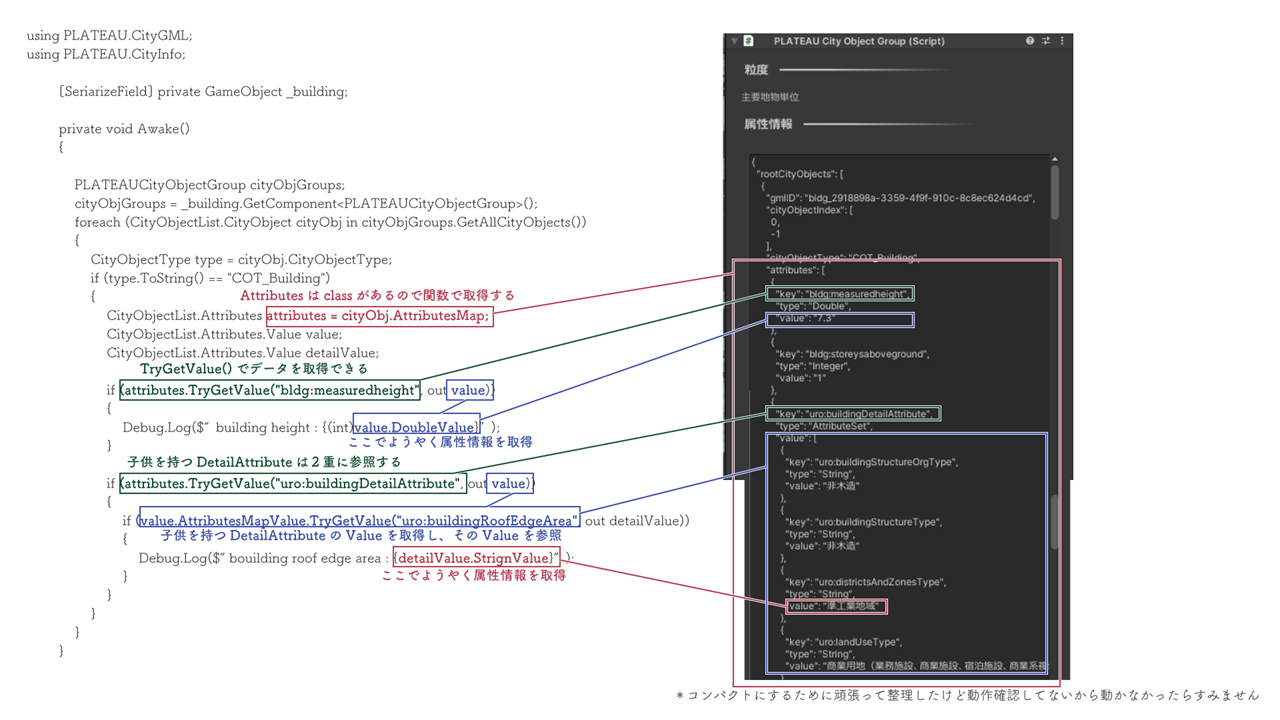
Task: Click the 'Debug.Log building height' code line
Action: (312, 428)
